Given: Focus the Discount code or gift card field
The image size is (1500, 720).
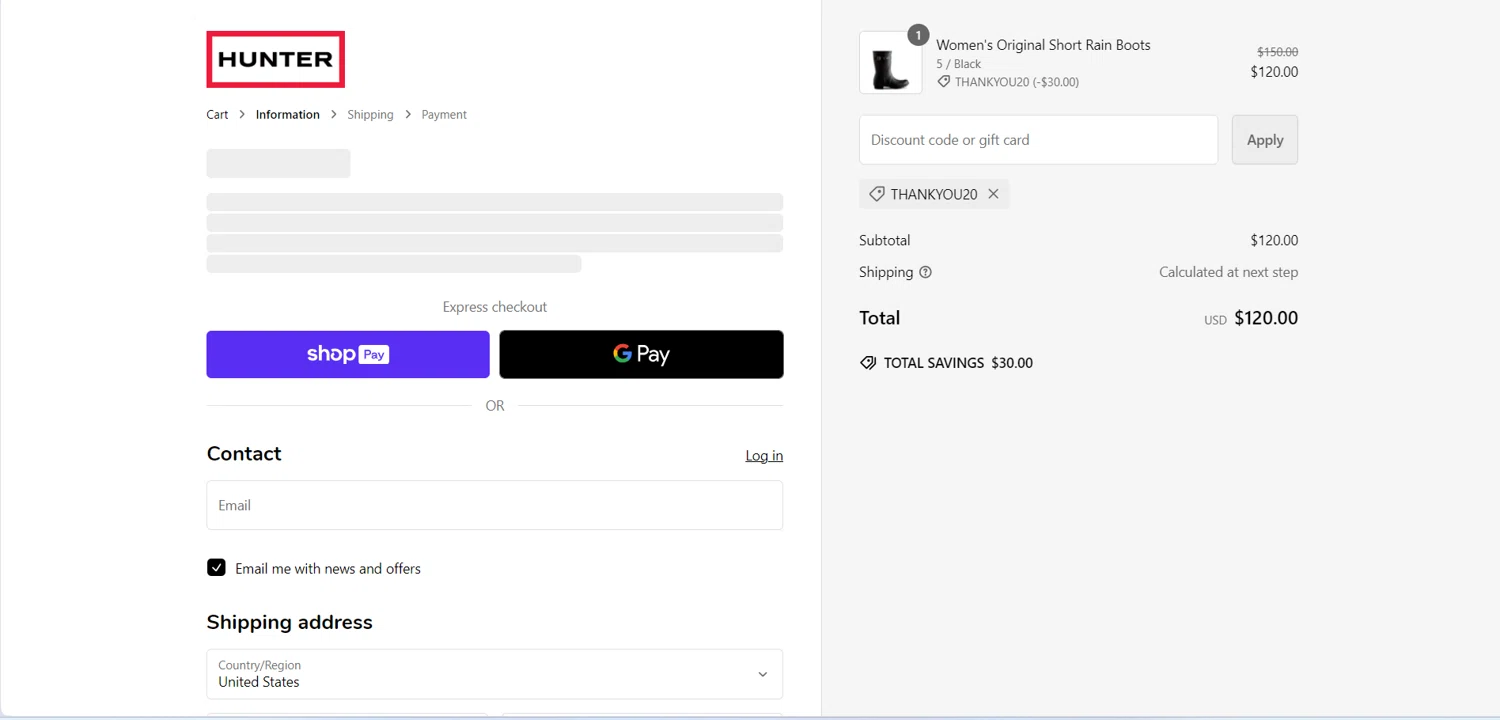Looking at the screenshot, I should (x=1038, y=140).
